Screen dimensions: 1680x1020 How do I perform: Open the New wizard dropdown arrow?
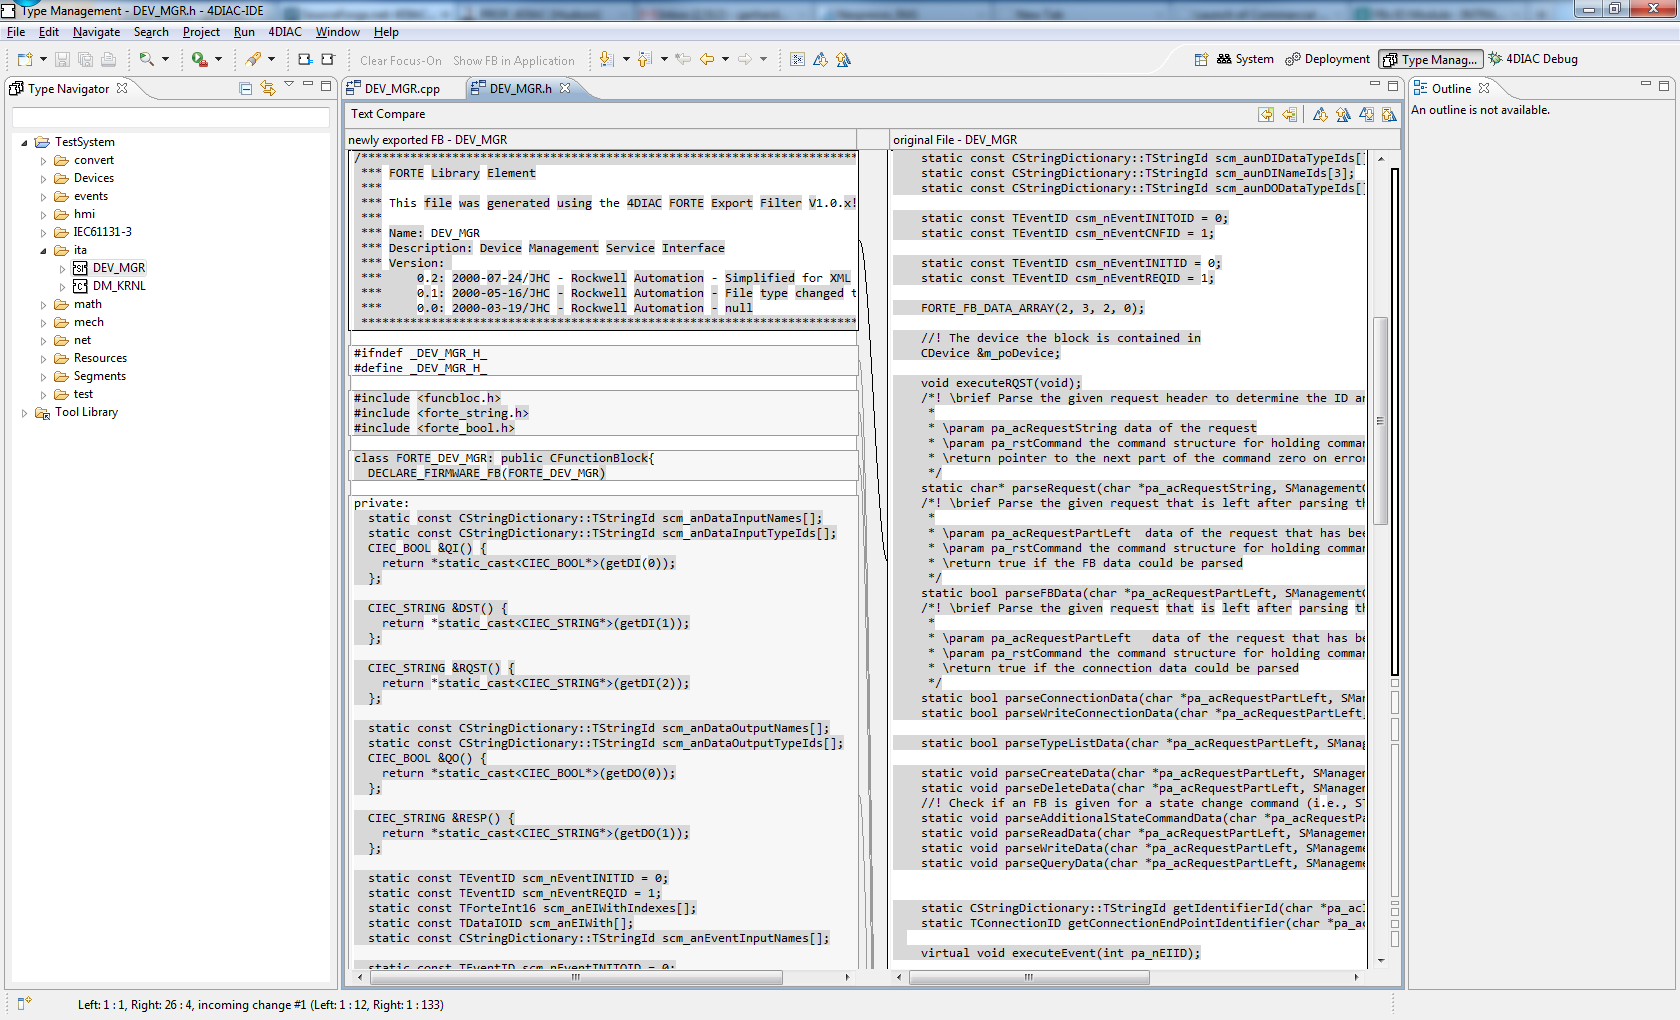click(x=43, y=60)
